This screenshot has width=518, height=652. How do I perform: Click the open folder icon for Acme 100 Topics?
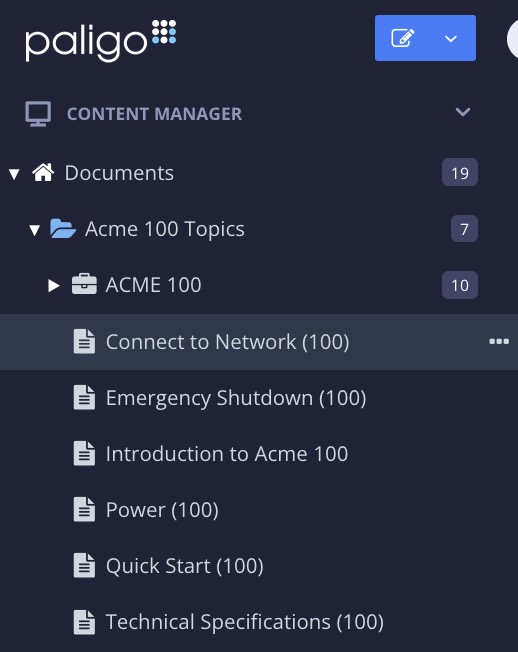tap(63, 228)
